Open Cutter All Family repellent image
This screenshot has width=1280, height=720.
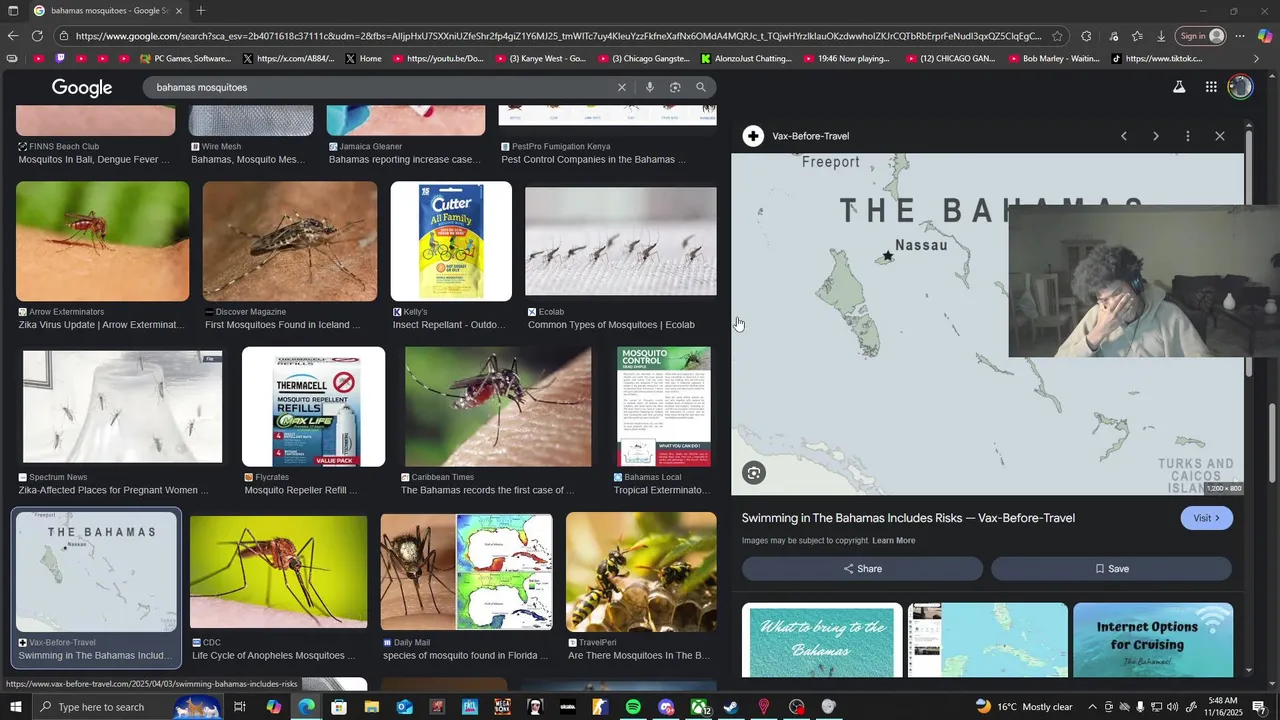tap(451, 241)
